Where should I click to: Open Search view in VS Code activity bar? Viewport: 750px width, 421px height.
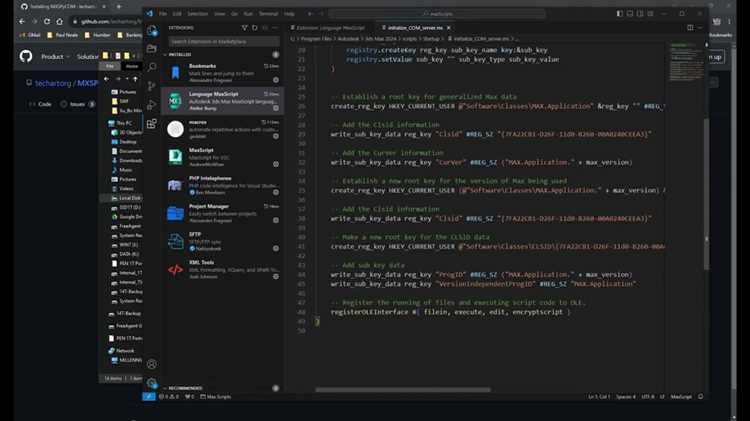152,67
